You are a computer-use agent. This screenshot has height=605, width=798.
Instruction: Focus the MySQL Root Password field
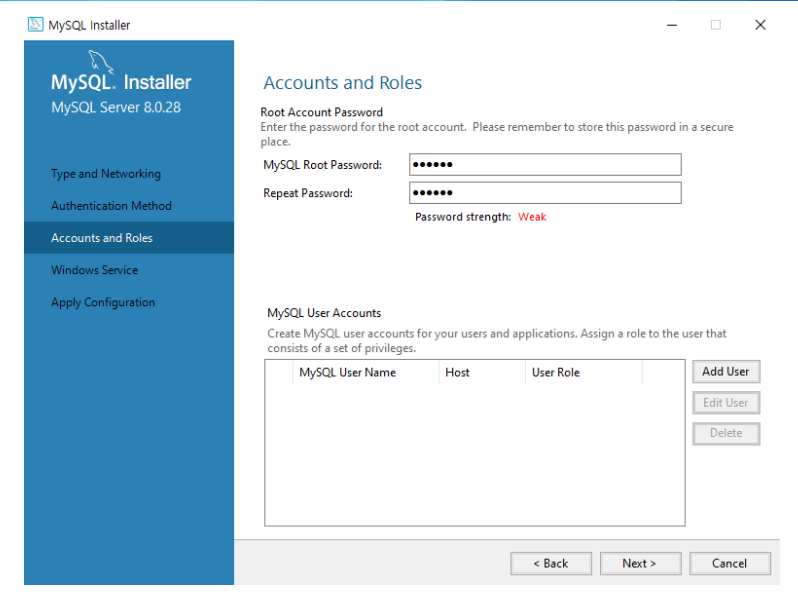pyautogui.click(x=545, y=164)
